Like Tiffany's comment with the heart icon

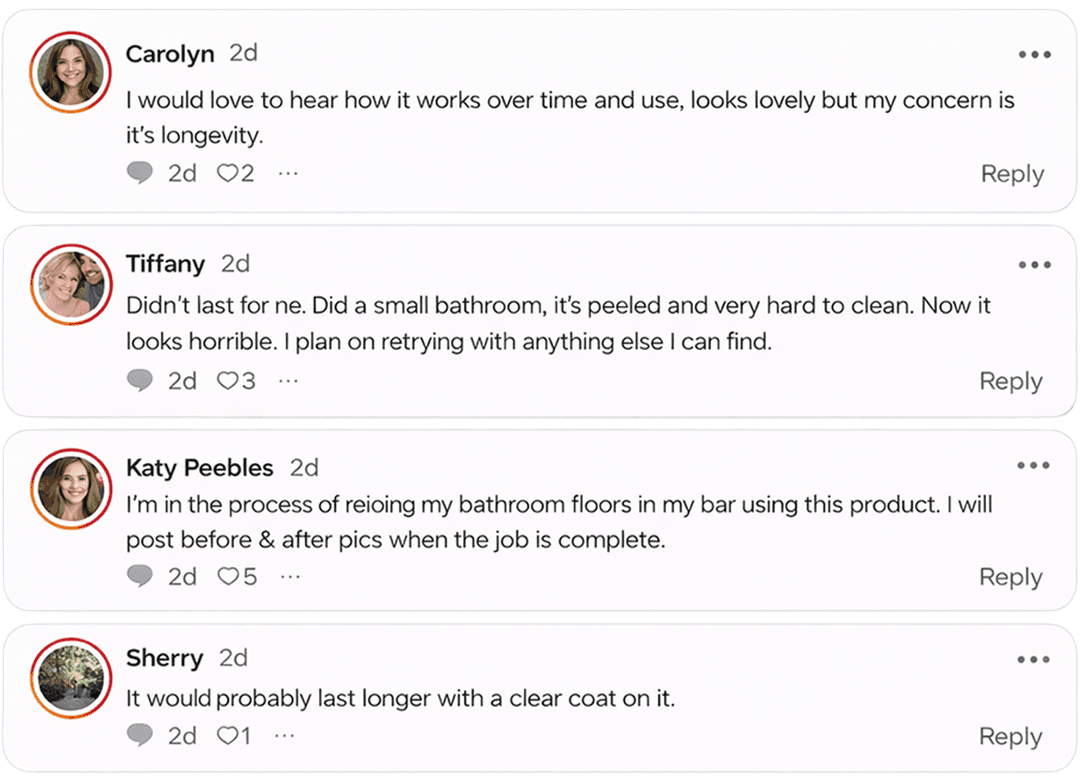[x=228, y=381]
